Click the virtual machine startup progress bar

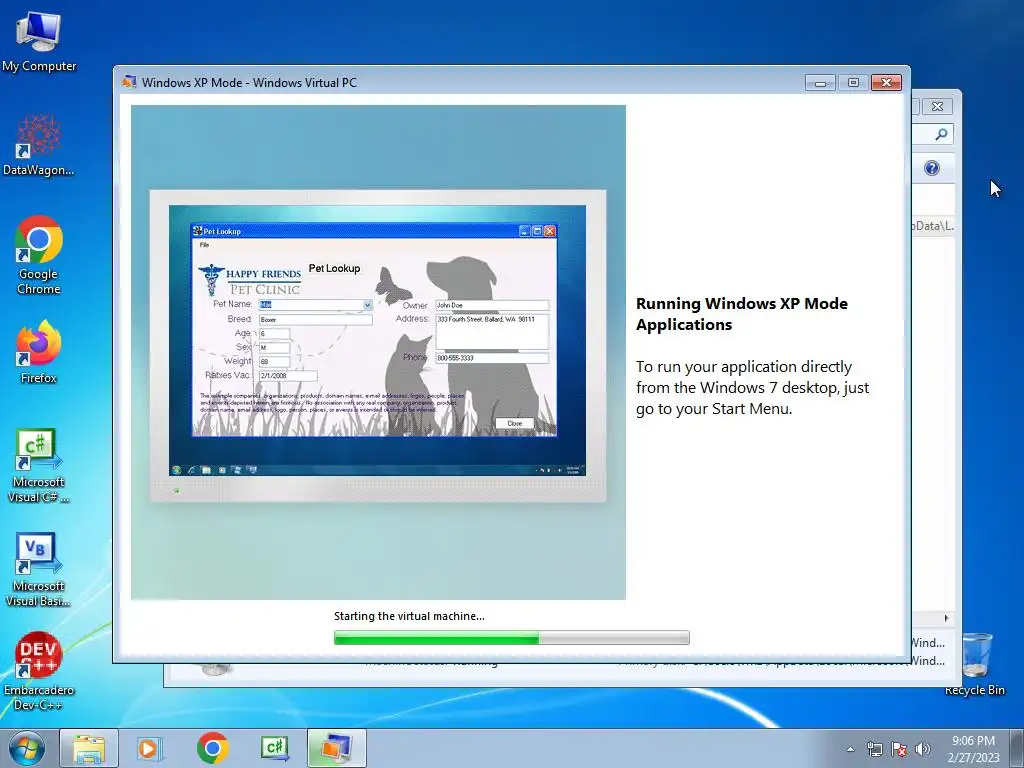pyautogui.click(x=511, y=637)
